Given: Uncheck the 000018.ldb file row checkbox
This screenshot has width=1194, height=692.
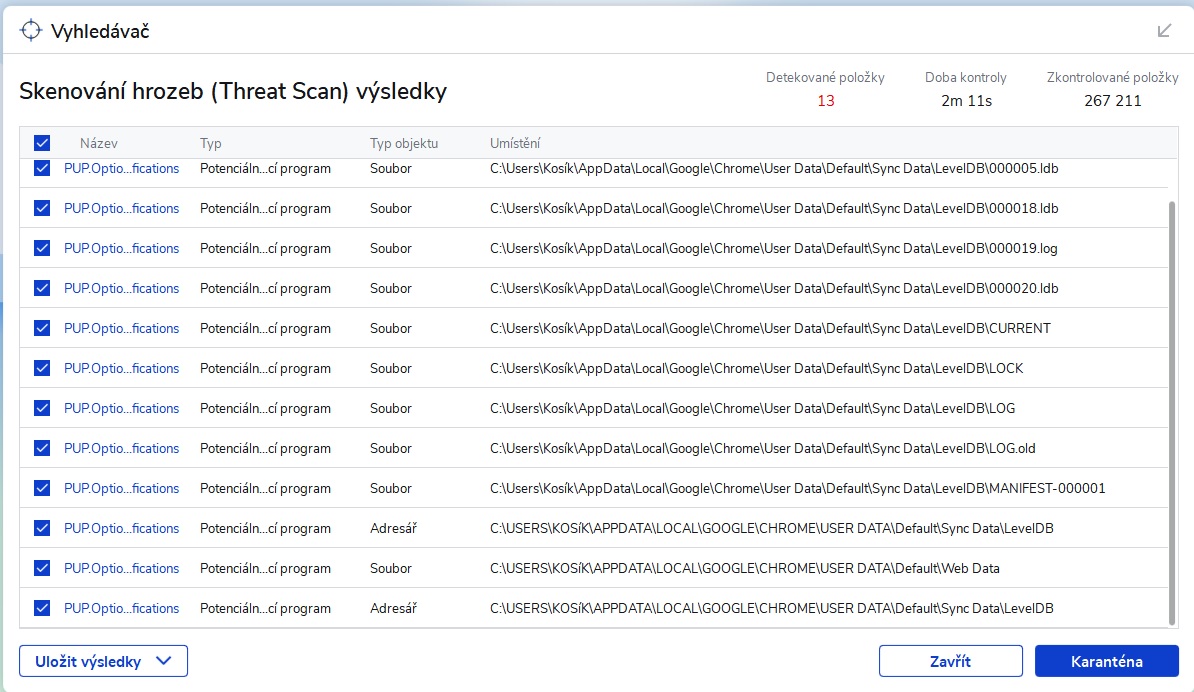Looking at the screenshot, I should click(42, 208).
